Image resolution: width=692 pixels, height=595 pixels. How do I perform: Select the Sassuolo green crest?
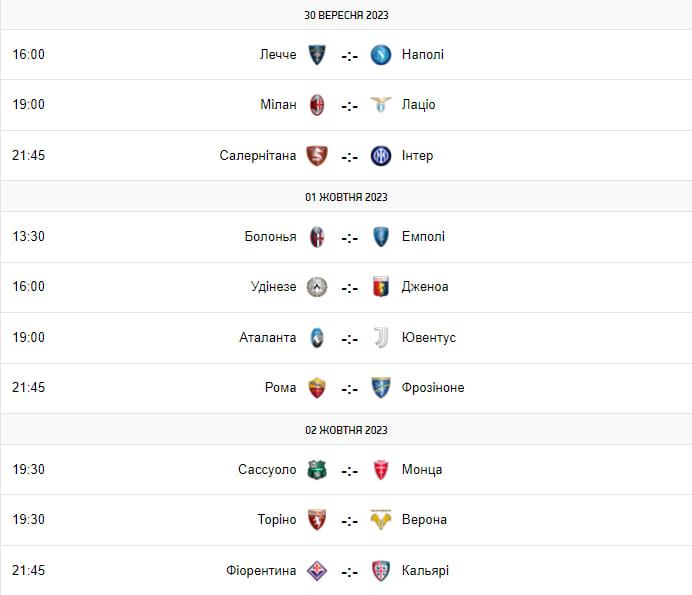click(317, 470)
